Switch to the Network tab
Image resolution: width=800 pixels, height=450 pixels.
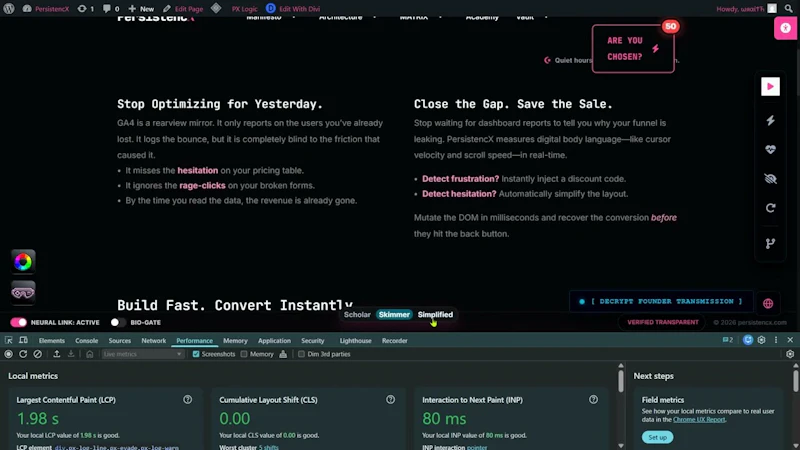coord(154,341)
